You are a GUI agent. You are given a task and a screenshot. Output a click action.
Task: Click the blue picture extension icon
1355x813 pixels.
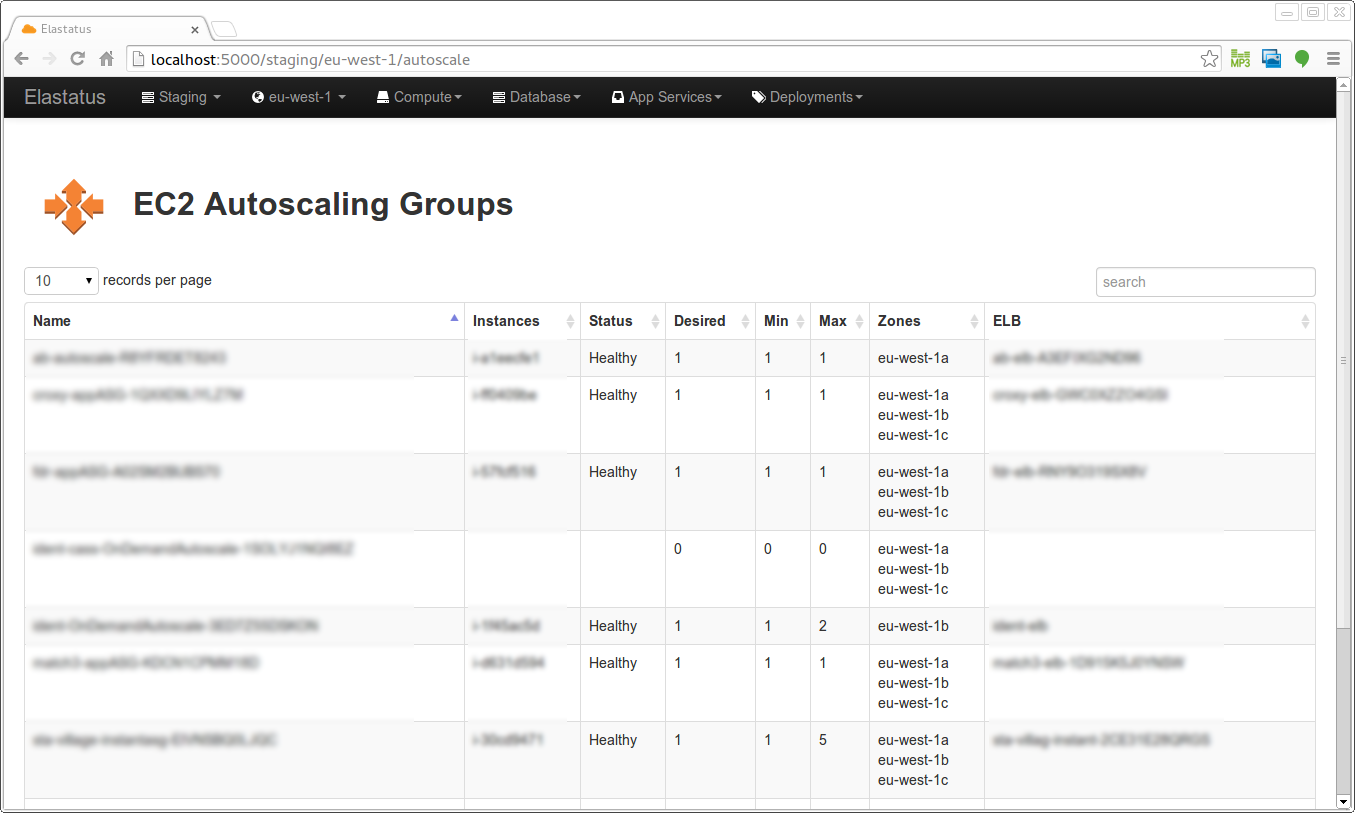pyautogui.click(x=1271, y=59)
